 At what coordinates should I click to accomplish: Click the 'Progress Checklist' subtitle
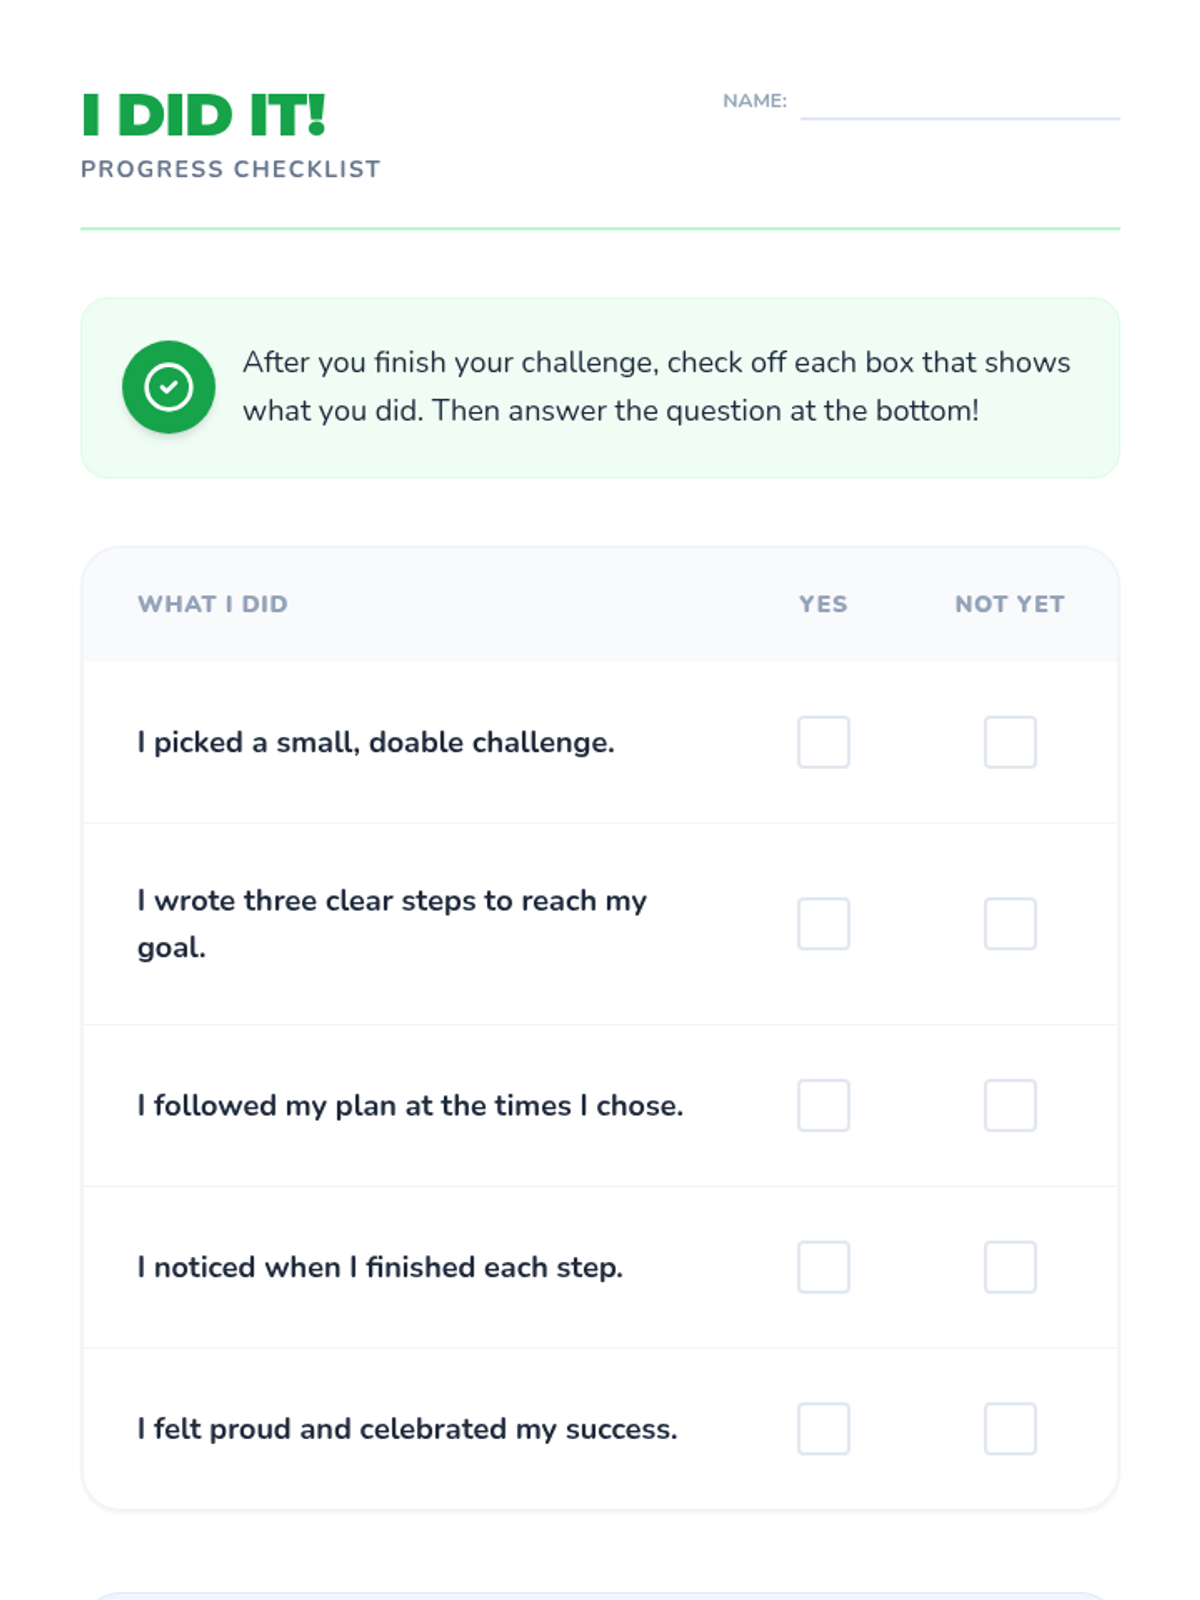[230, 169]
